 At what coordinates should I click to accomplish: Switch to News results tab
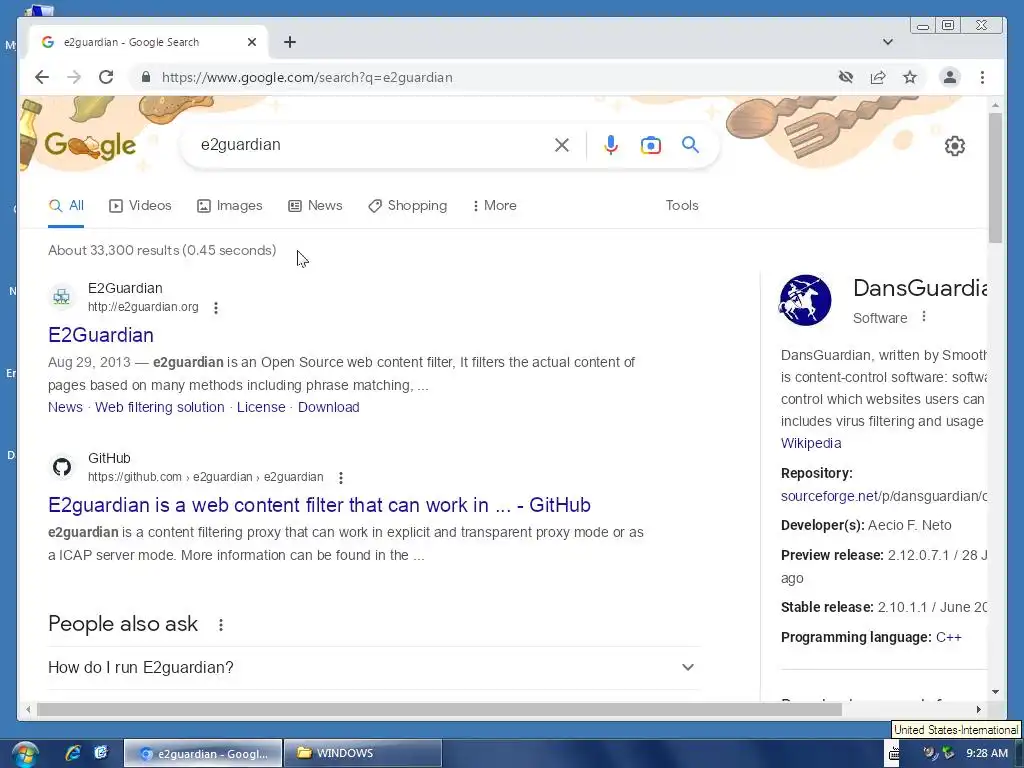pos(315,205)
